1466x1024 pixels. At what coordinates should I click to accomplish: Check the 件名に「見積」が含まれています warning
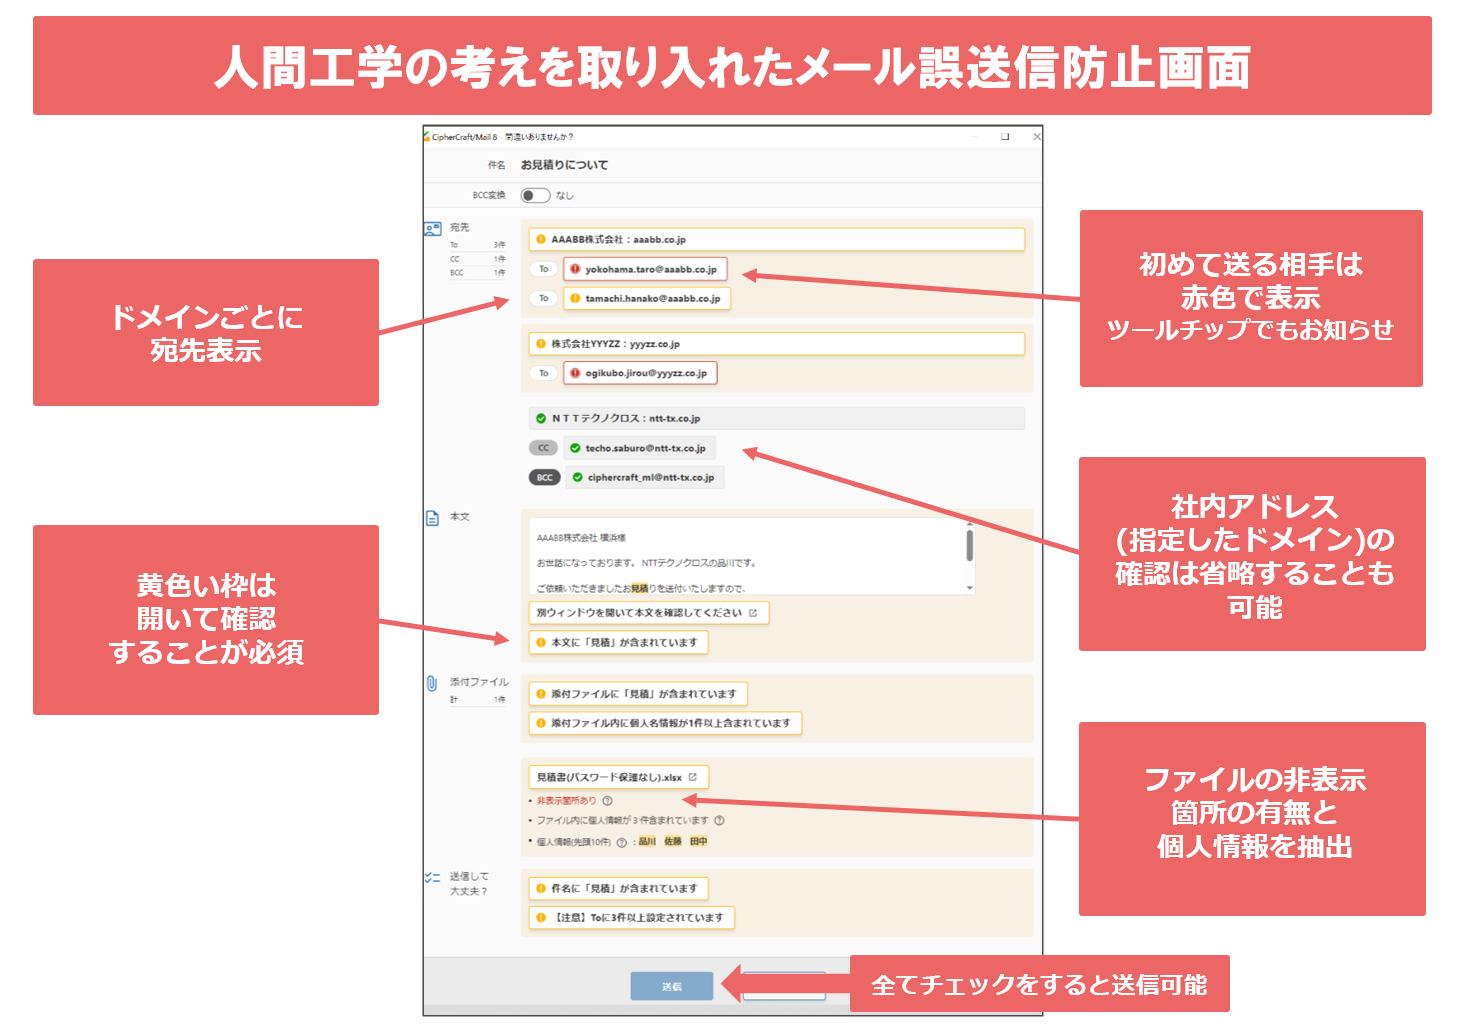[620, 888]
